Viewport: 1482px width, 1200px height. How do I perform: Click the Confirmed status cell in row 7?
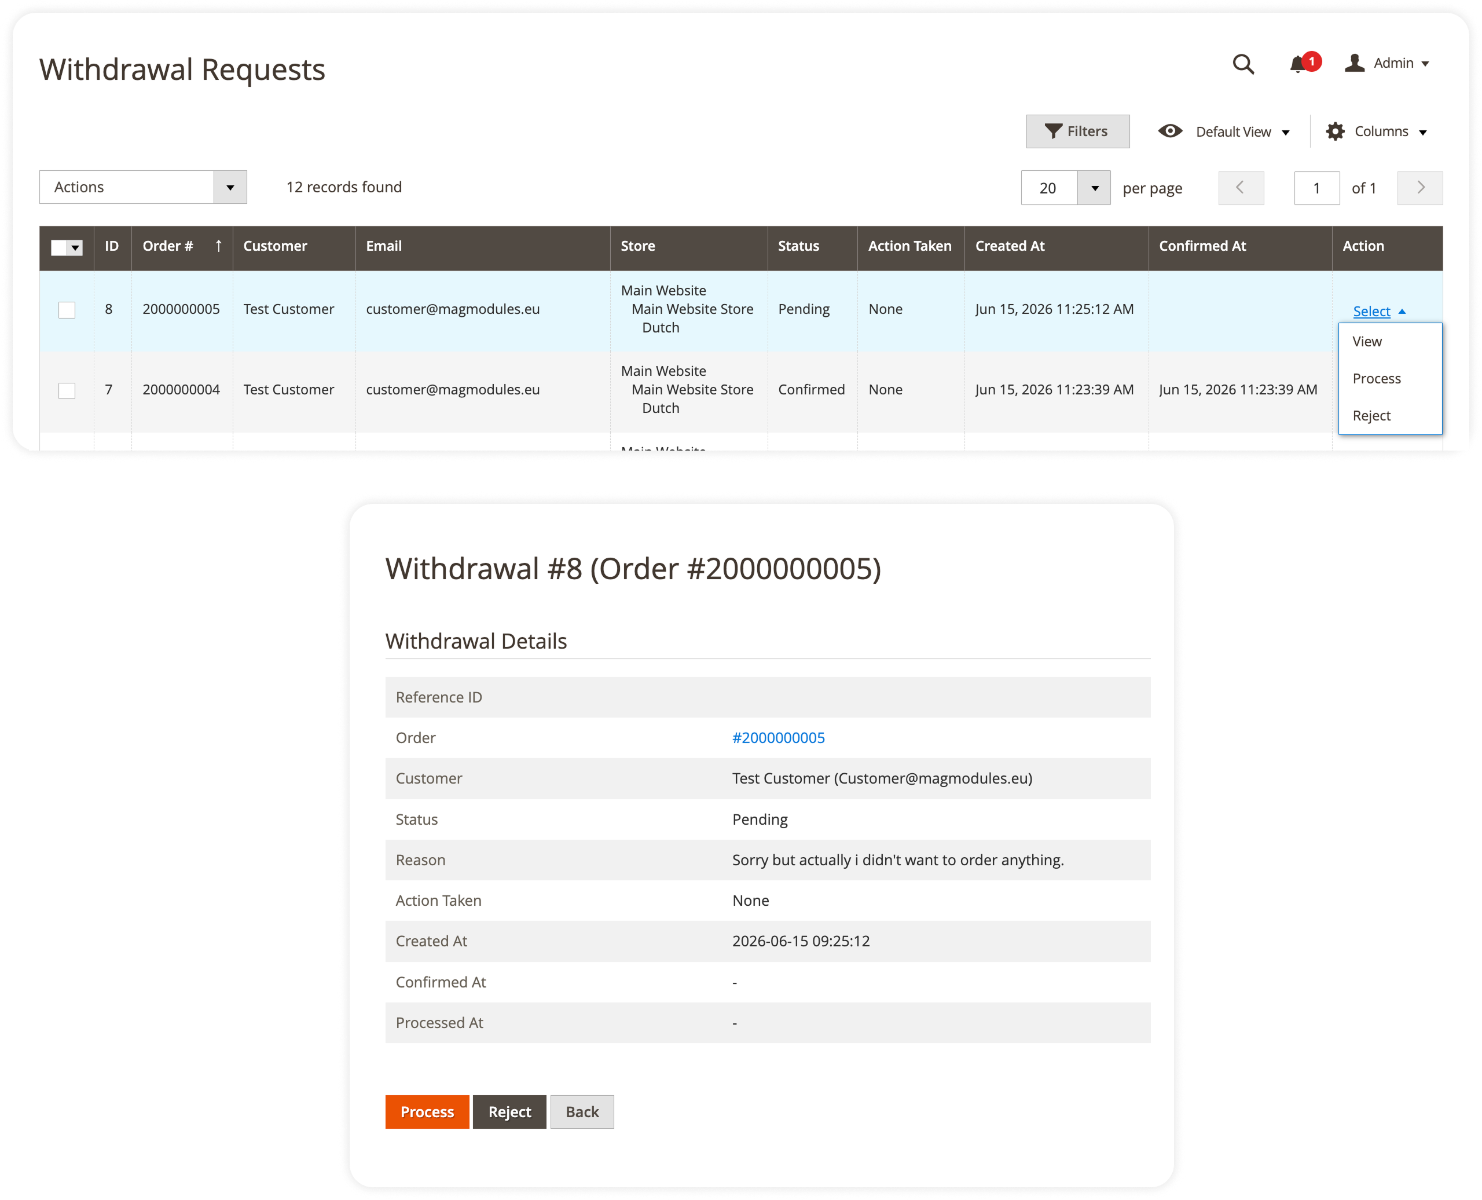(x=811, y=390)
